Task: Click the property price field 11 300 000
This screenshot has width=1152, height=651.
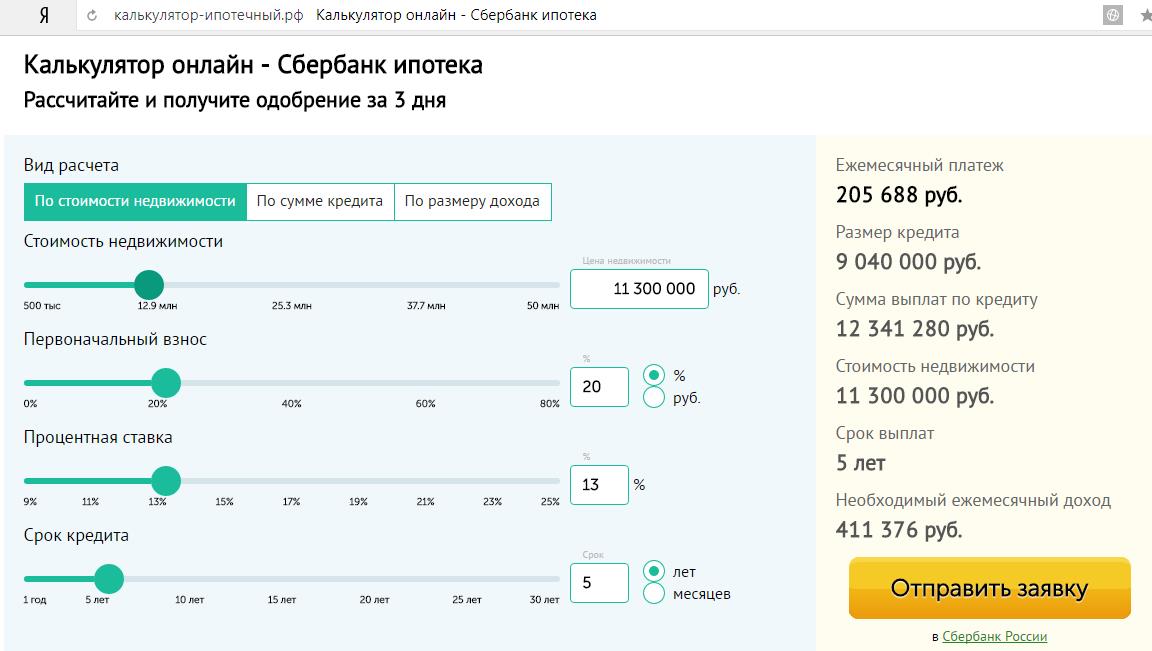Action: [x=639, y=289]
